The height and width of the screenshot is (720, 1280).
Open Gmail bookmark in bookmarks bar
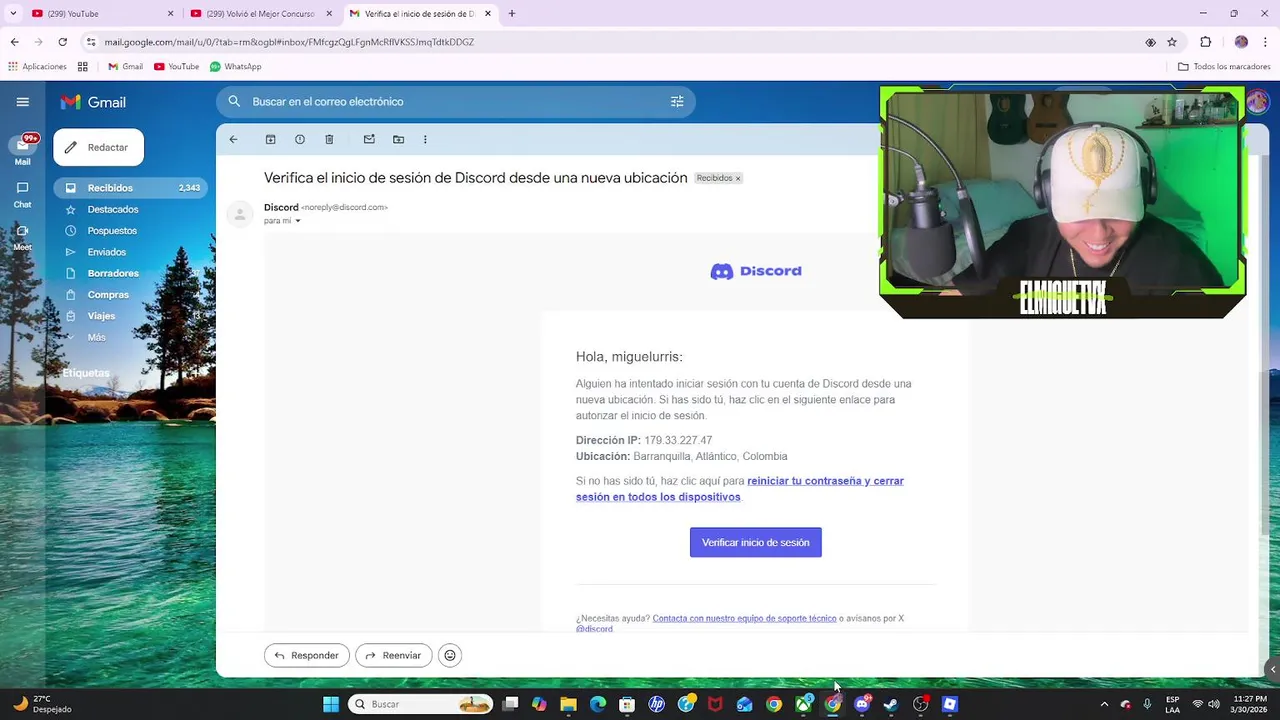pos(125,66)
